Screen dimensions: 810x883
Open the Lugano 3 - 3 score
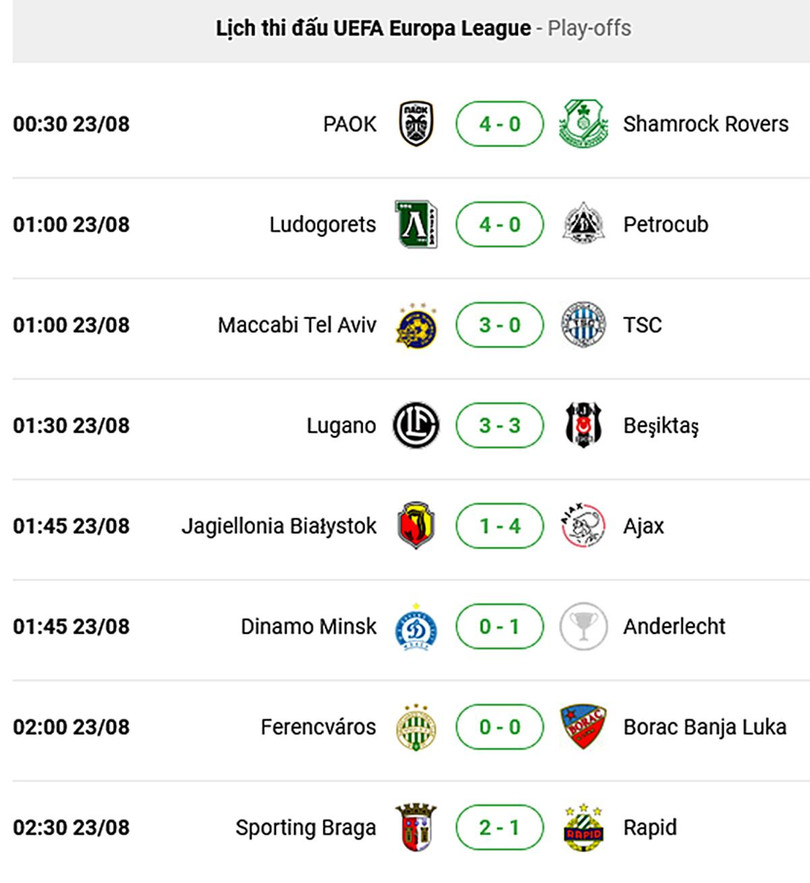(500, 425)
